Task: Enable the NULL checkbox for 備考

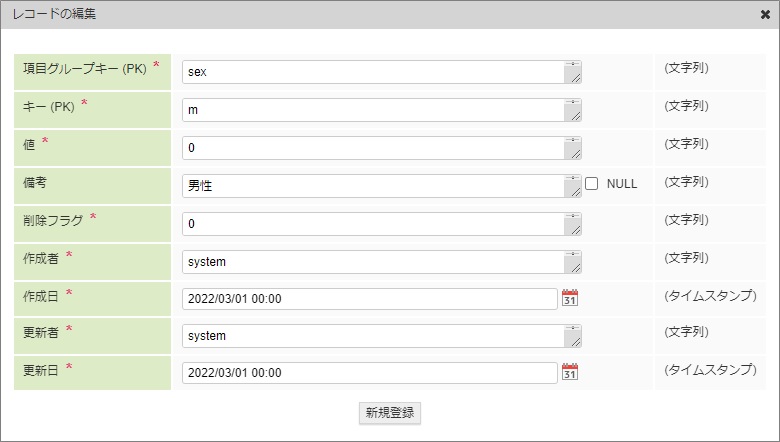Action: [592, 184]
